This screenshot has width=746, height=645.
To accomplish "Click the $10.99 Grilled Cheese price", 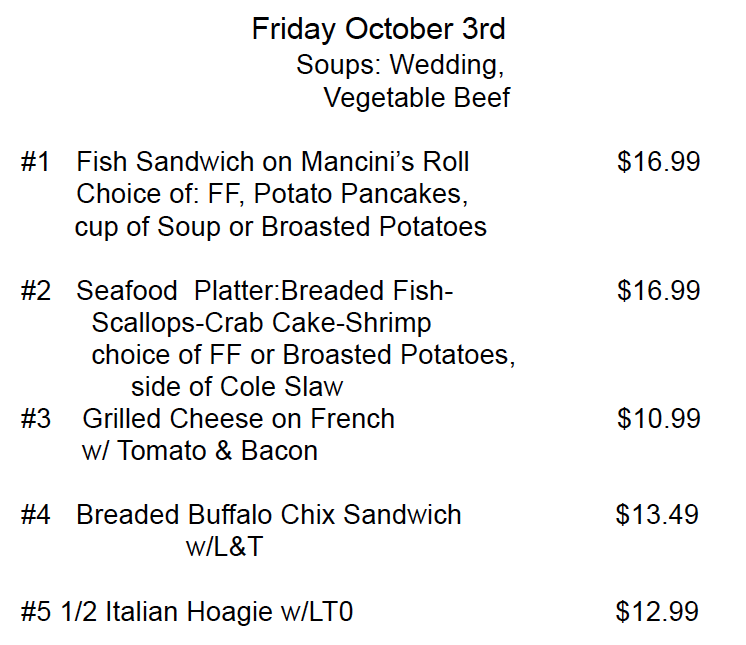I will click(658, 419).
